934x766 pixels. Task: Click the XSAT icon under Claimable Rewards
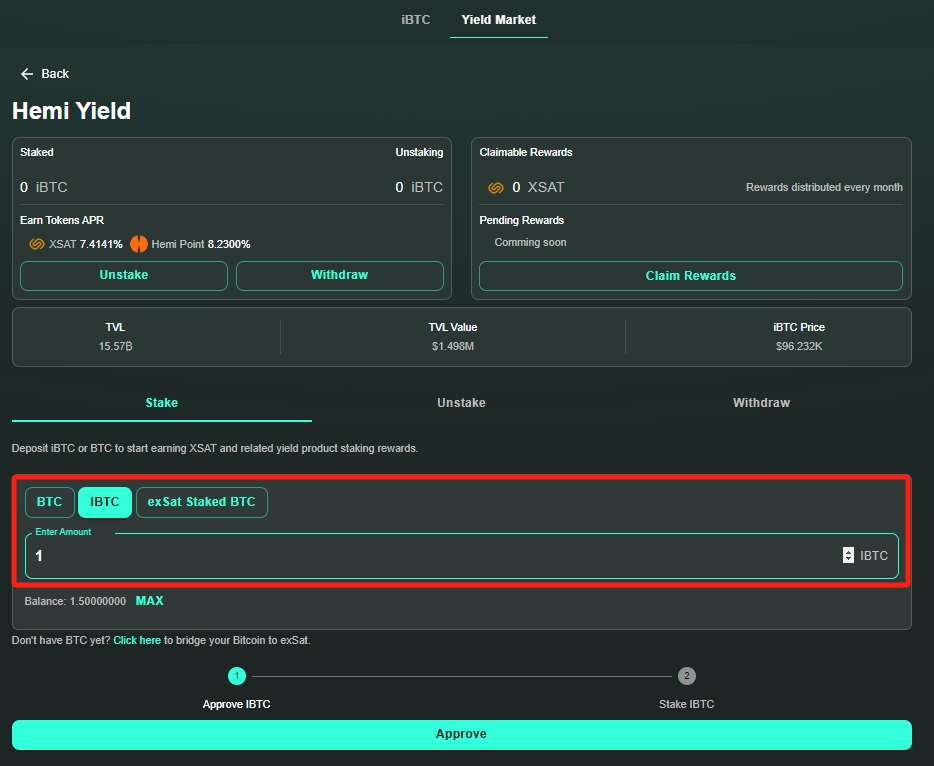coord(496,187)
